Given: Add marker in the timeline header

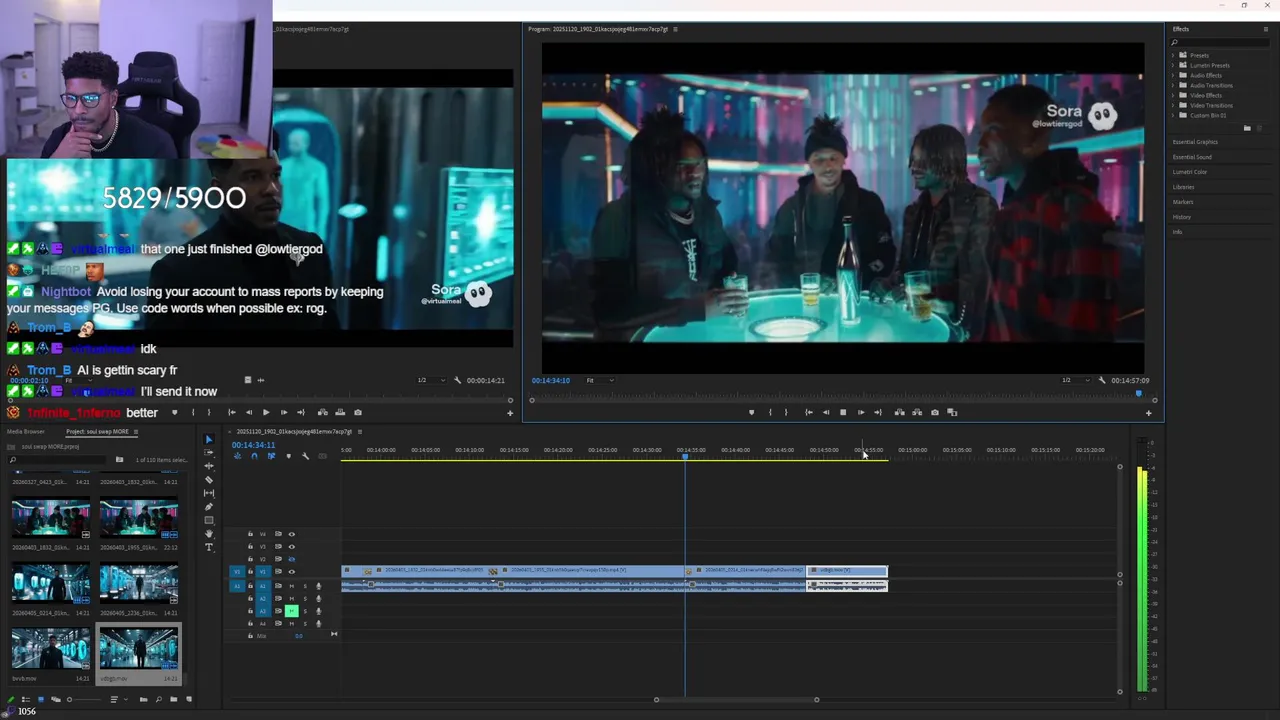Looking at the screenshot, I should click(288, 456).
